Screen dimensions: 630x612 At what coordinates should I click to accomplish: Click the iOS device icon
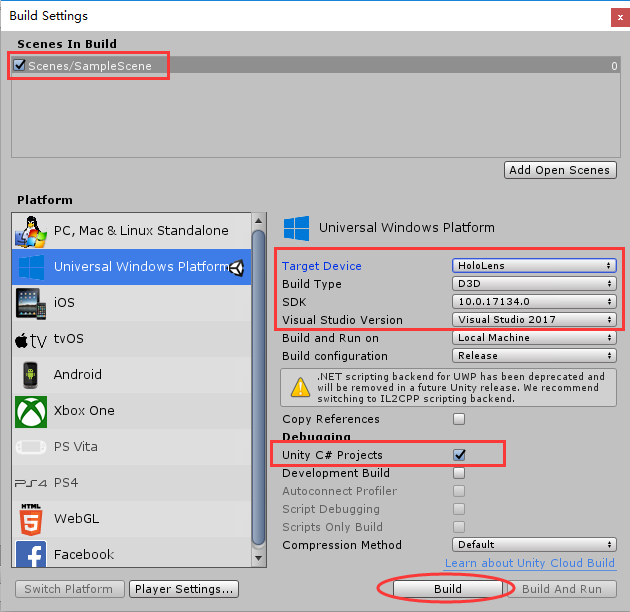(x=31, y=303)
